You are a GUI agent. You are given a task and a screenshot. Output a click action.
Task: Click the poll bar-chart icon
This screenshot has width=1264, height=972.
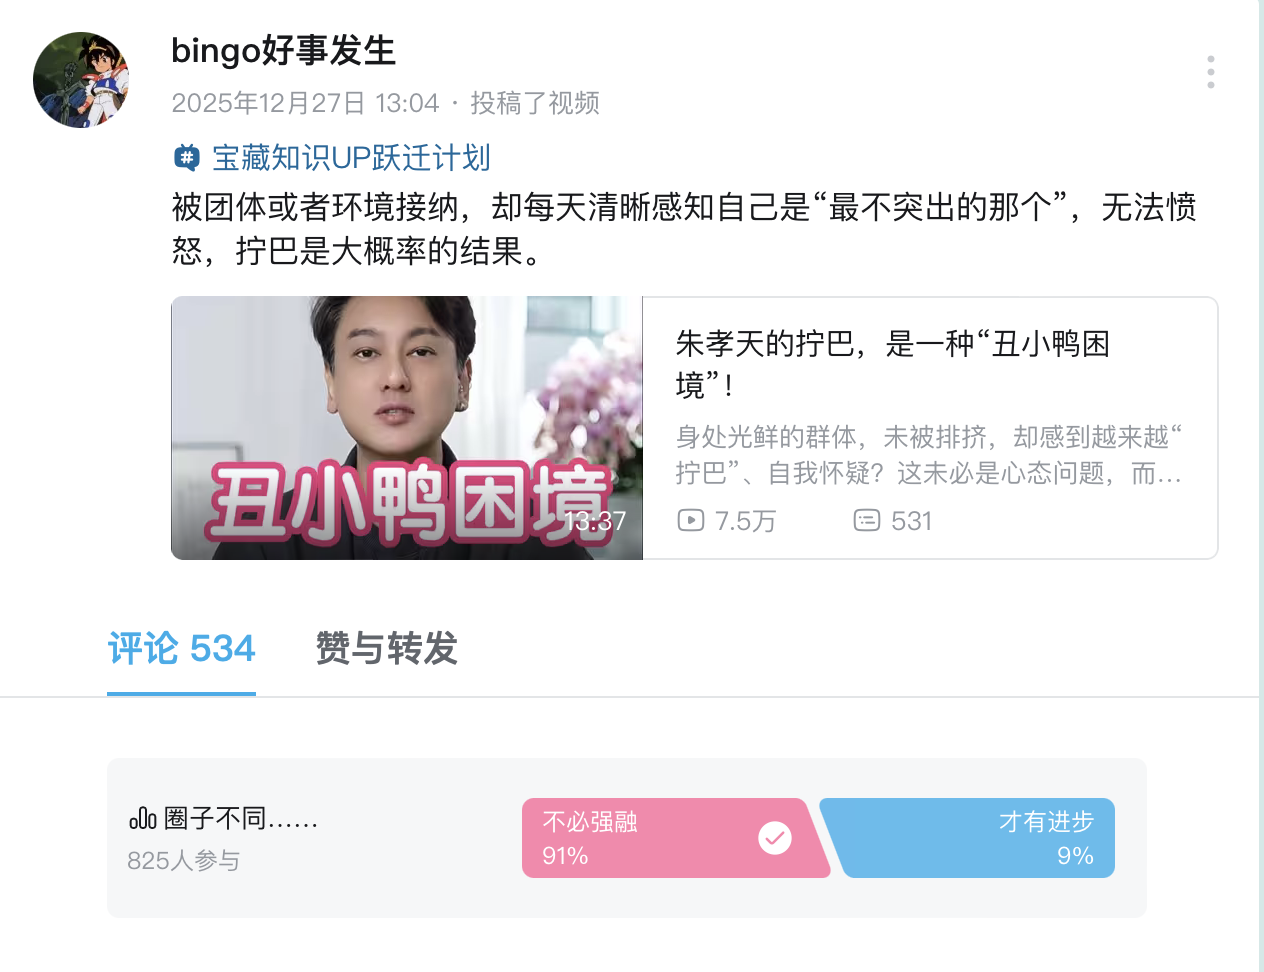point(142,819)
